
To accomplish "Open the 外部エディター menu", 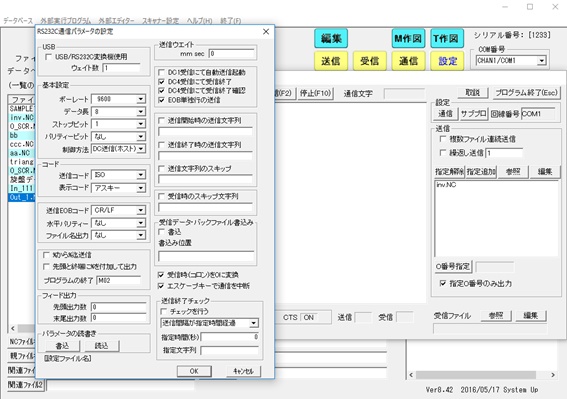I will (116, 21).
